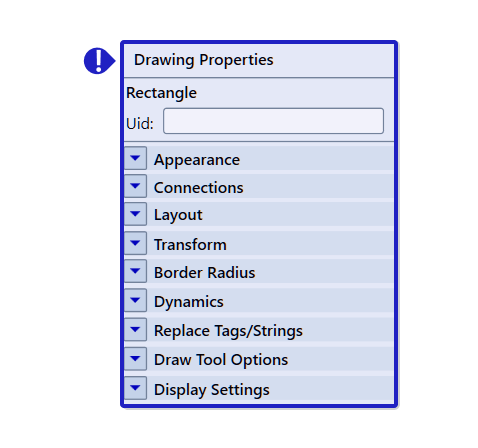This screenshot has width=478, height=448.
Task: Open the Transform section label
Action: point(190,245)
